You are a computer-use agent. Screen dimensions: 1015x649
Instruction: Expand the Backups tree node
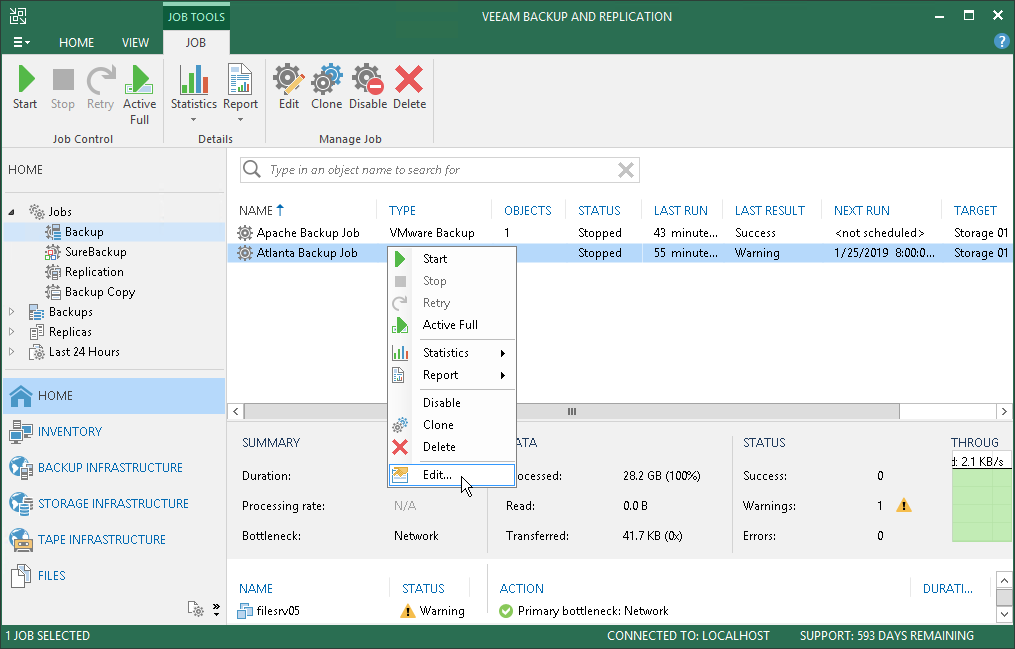click(x=12, y=312)
